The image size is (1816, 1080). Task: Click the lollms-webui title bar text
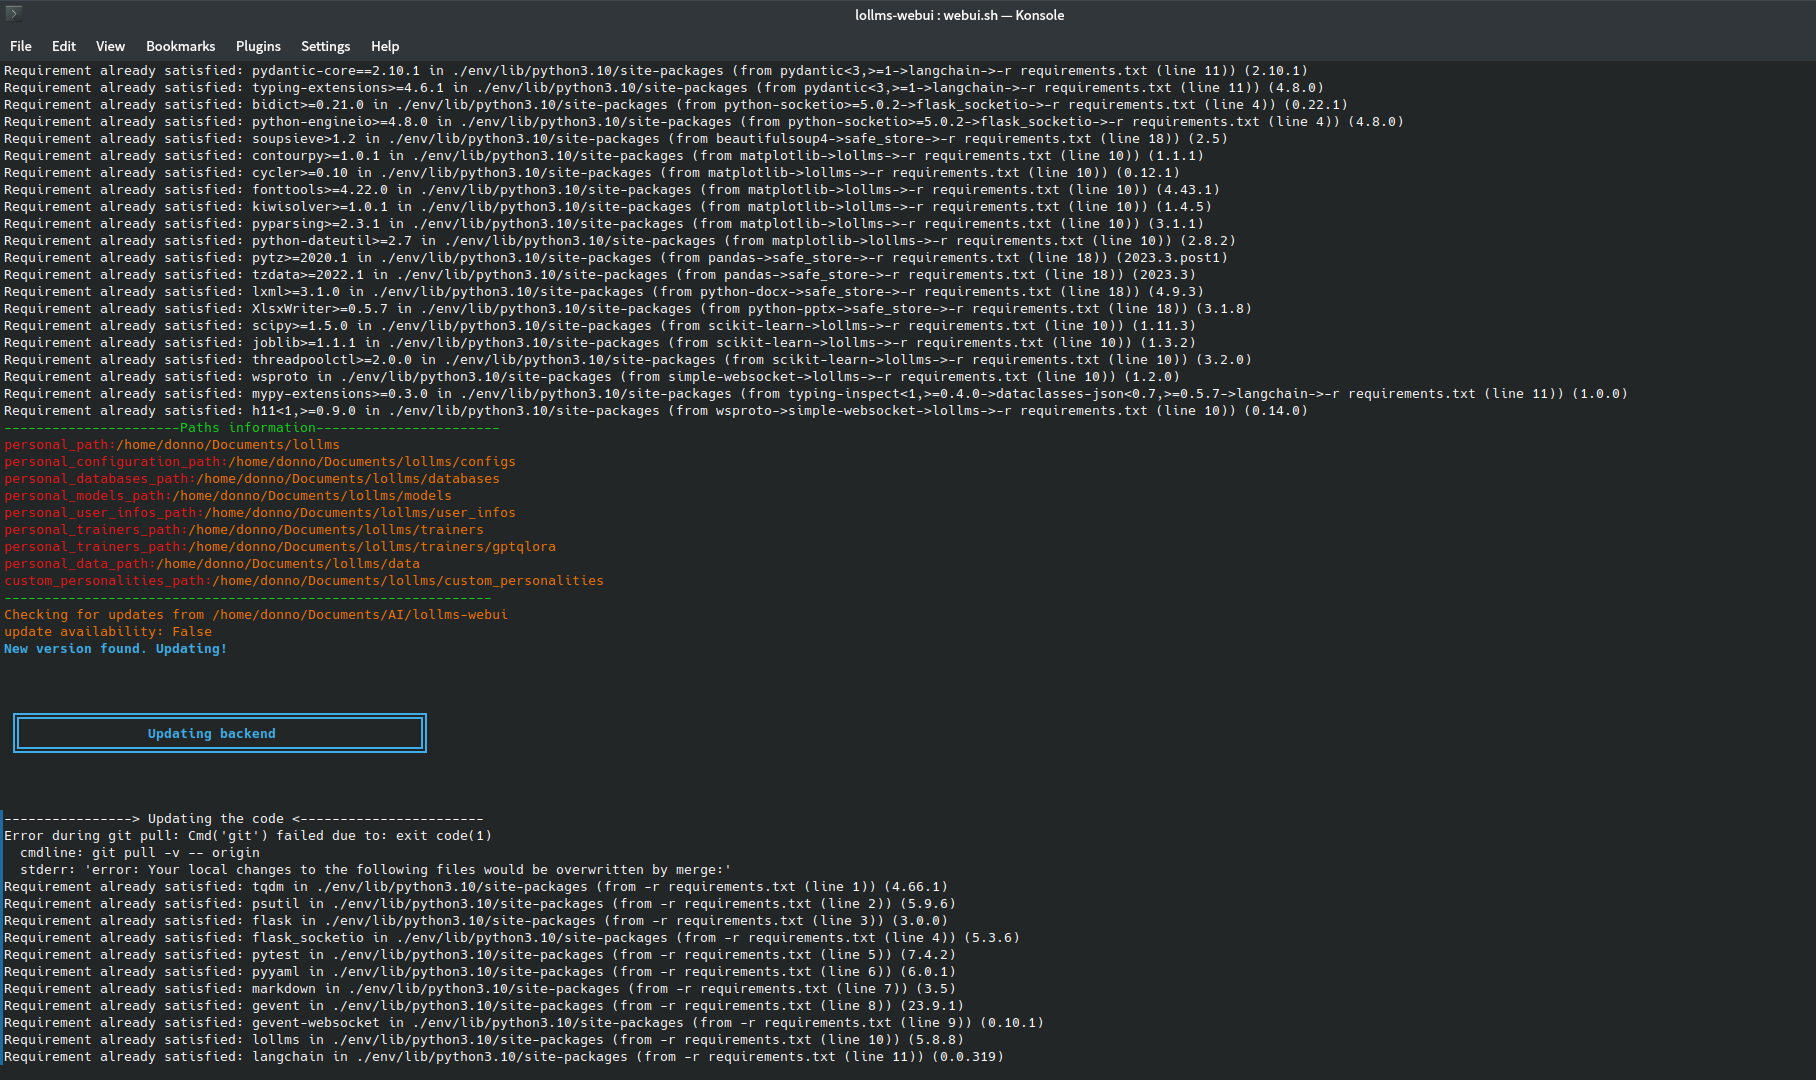click(958, 14)
